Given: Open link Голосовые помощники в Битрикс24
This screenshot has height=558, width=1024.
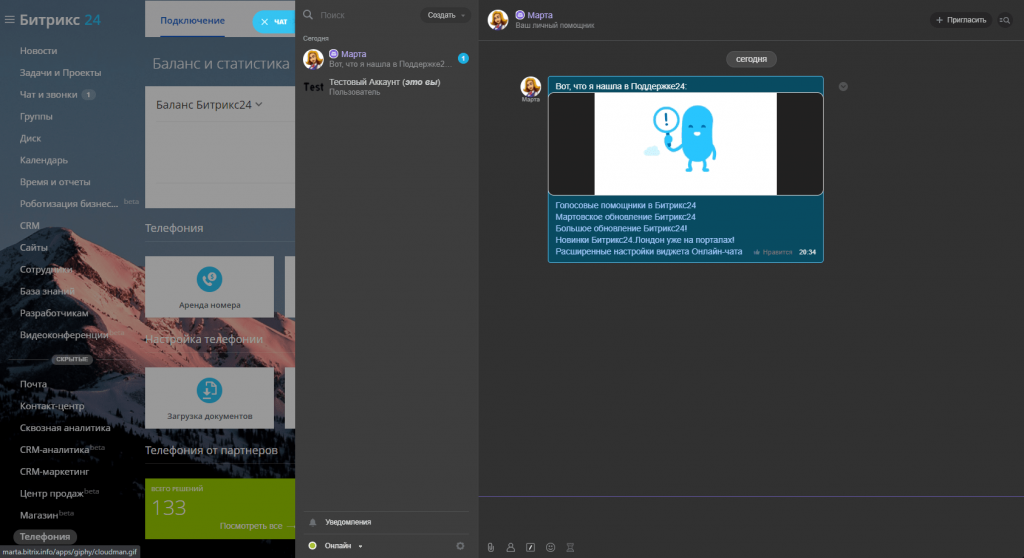Looking at the screenshot, I should coord(625,205).
